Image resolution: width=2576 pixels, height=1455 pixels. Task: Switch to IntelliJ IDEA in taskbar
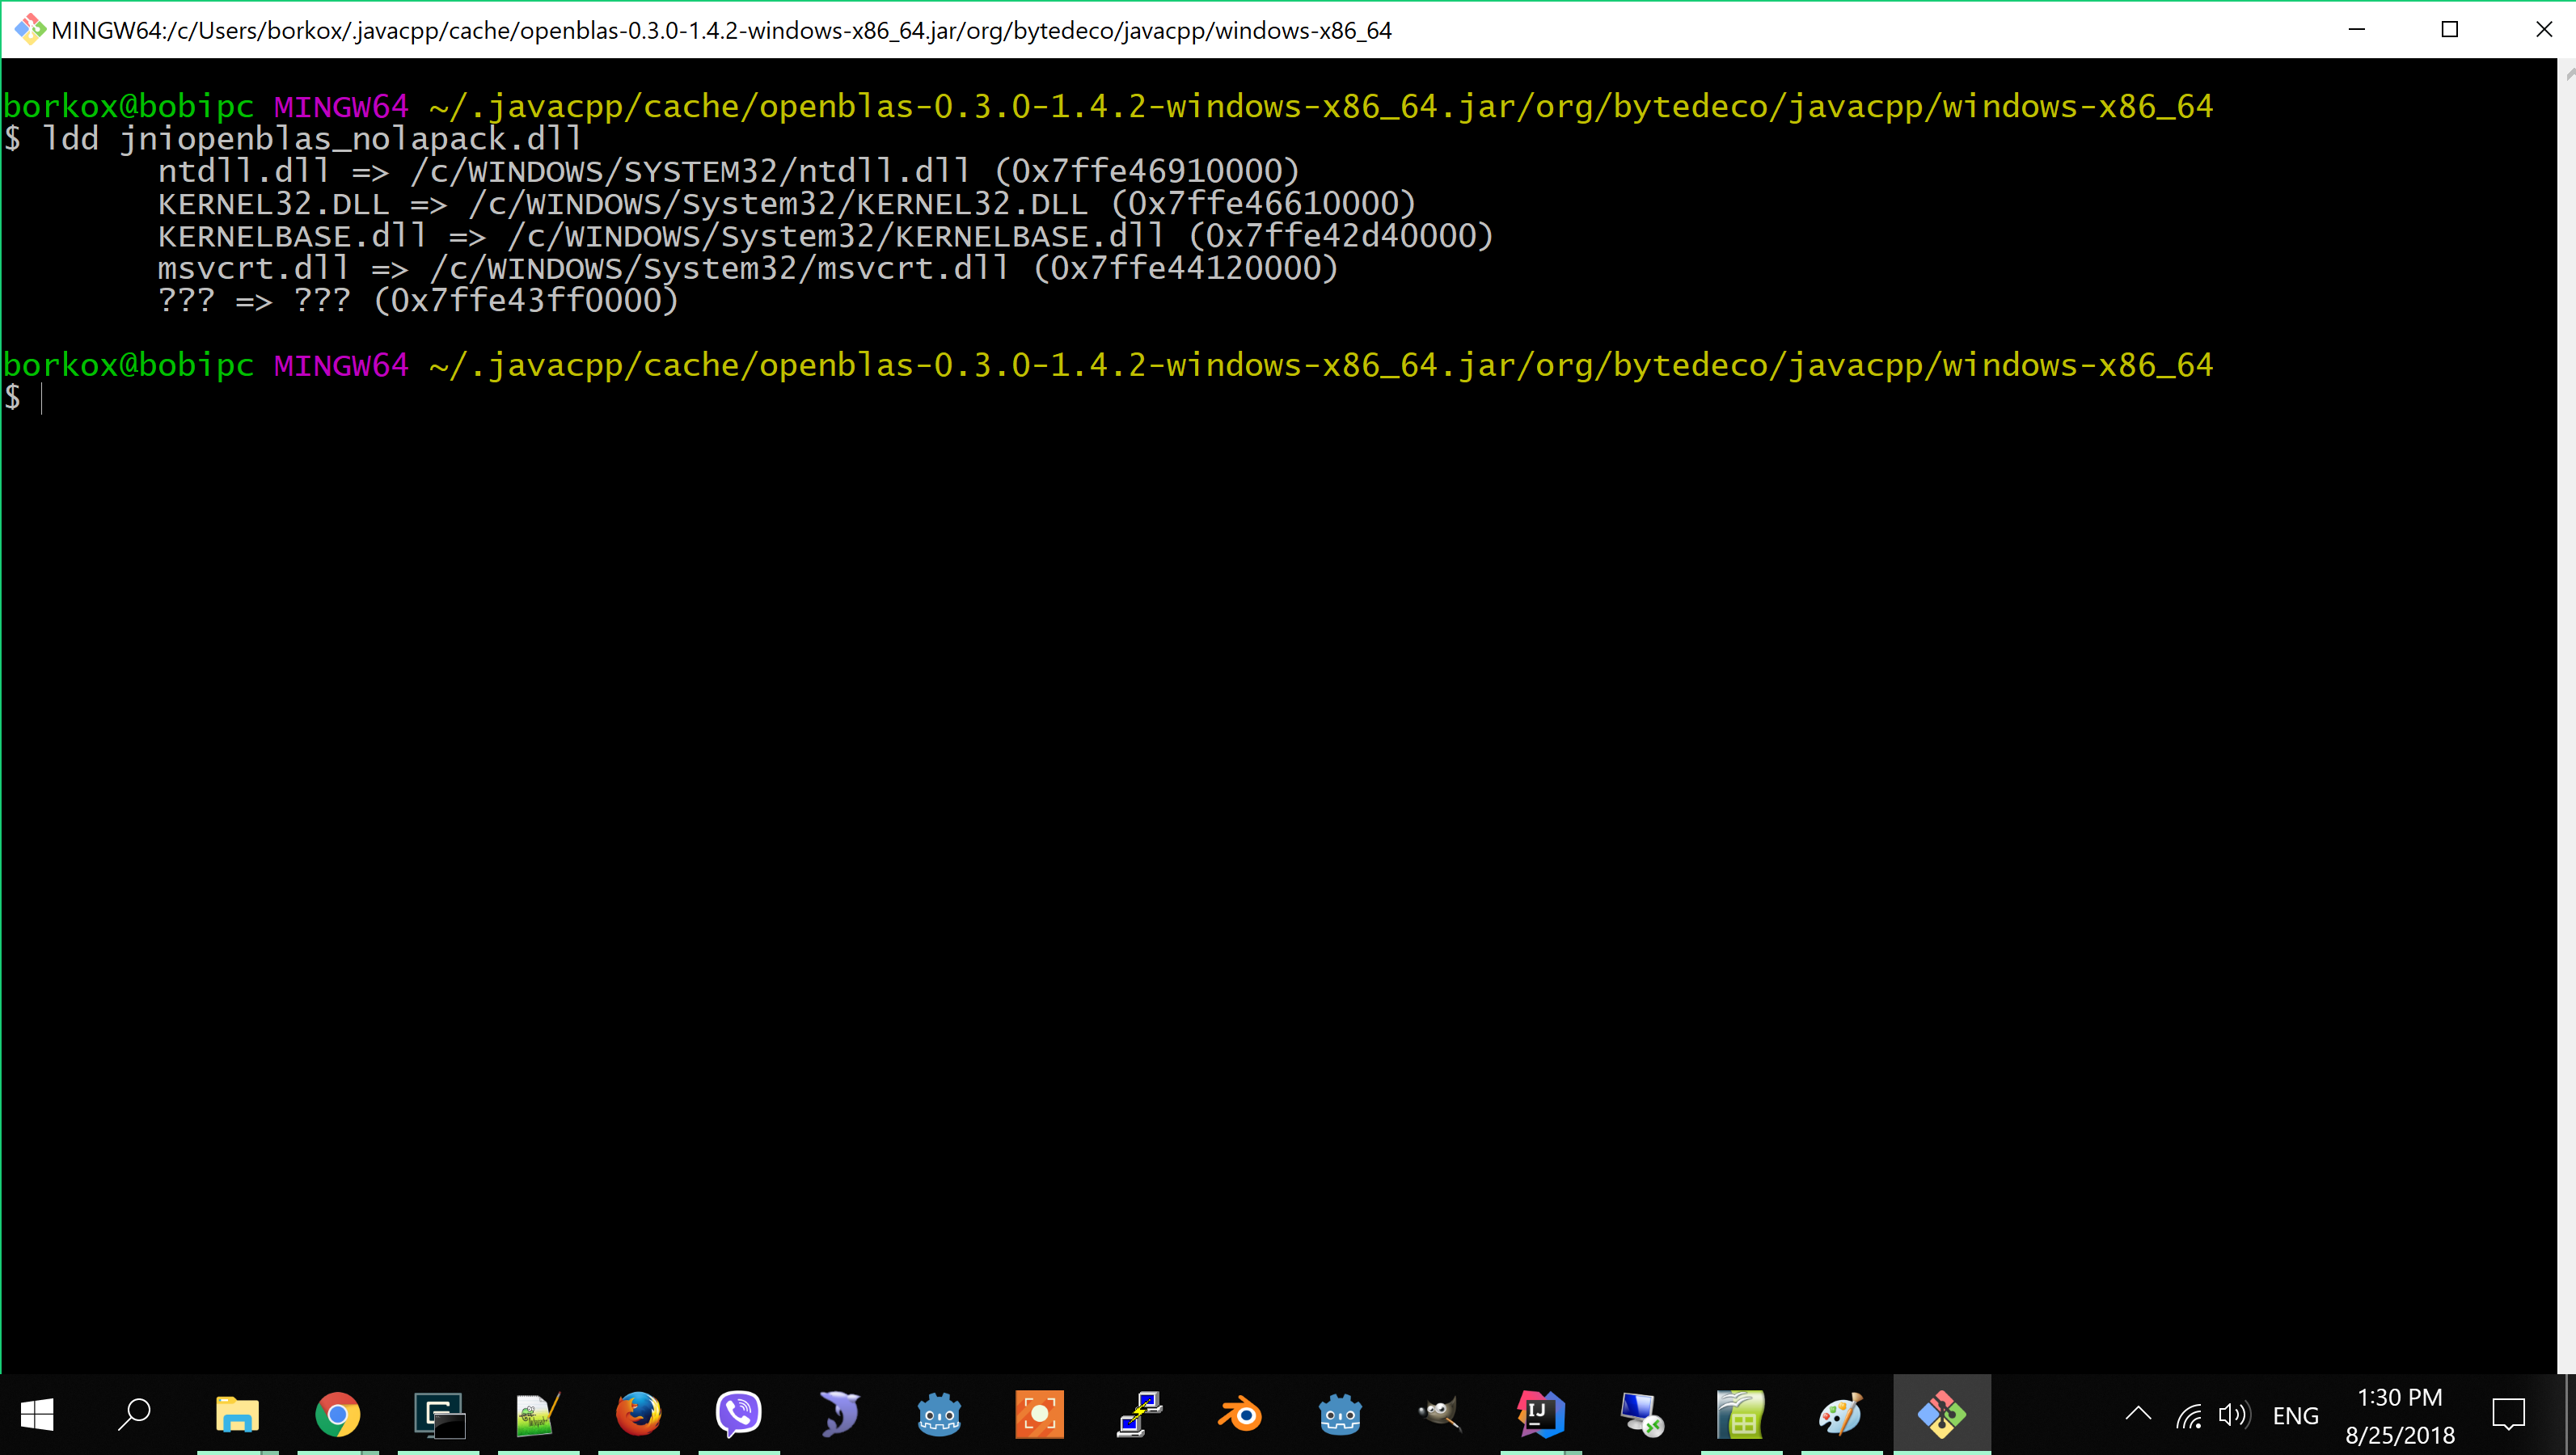pos(1540,1414)
